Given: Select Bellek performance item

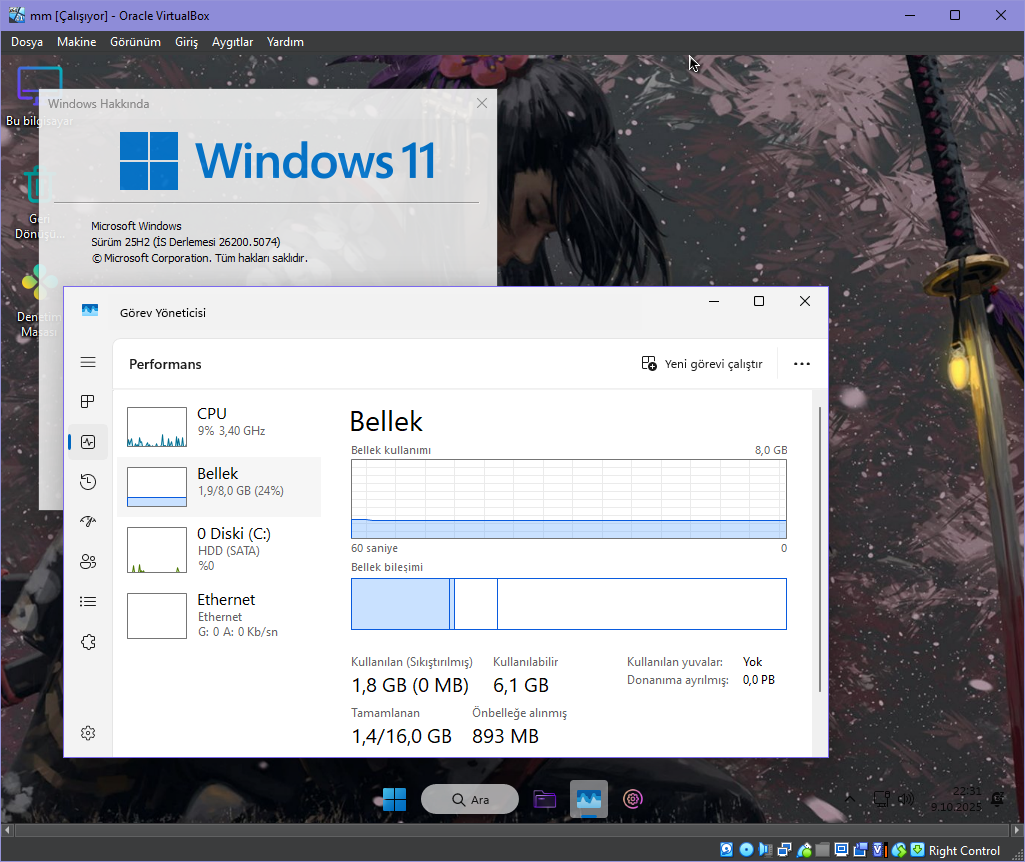Looking at the screenshot, I should click(219, 487).
